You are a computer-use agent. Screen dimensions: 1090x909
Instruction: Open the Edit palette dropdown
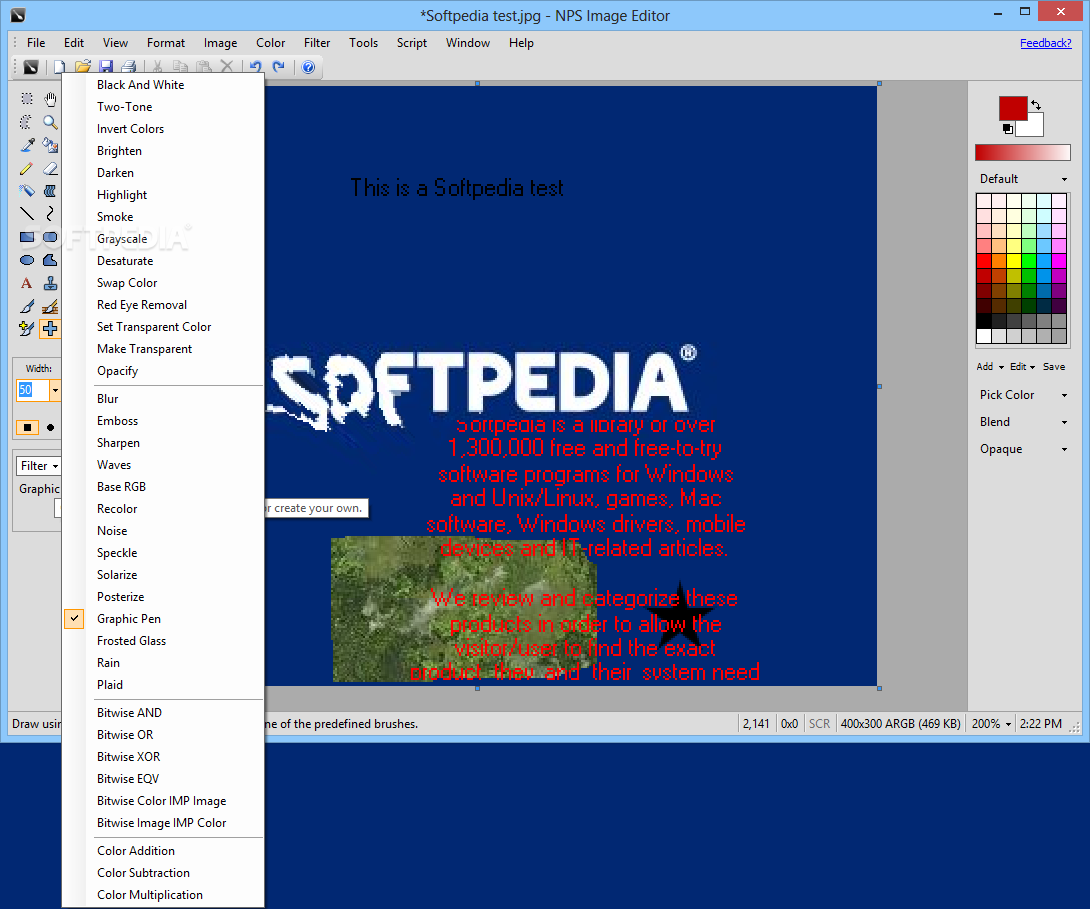[x=1023, y=366]
